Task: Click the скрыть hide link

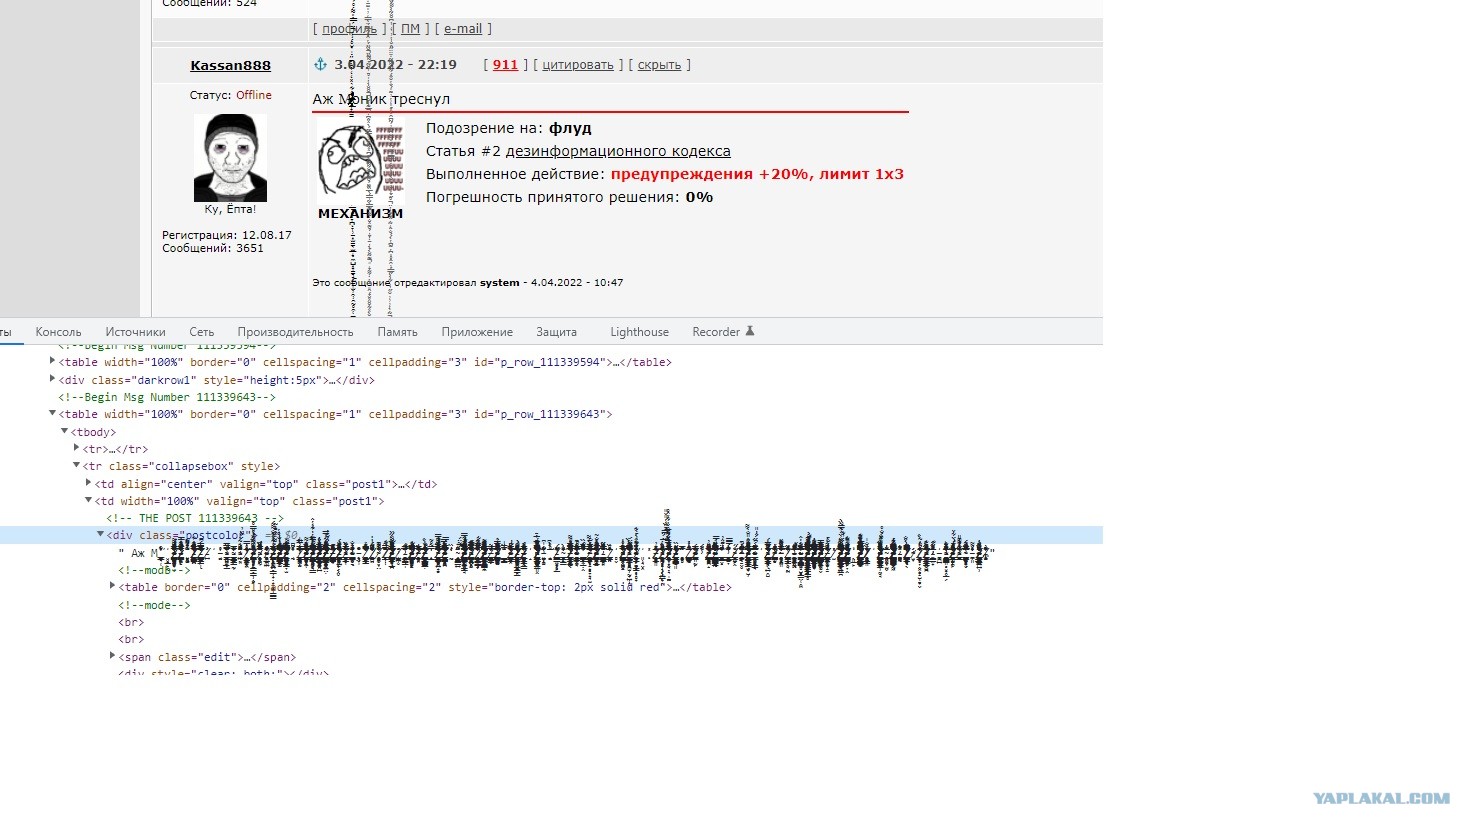Action: pos(659,65)
